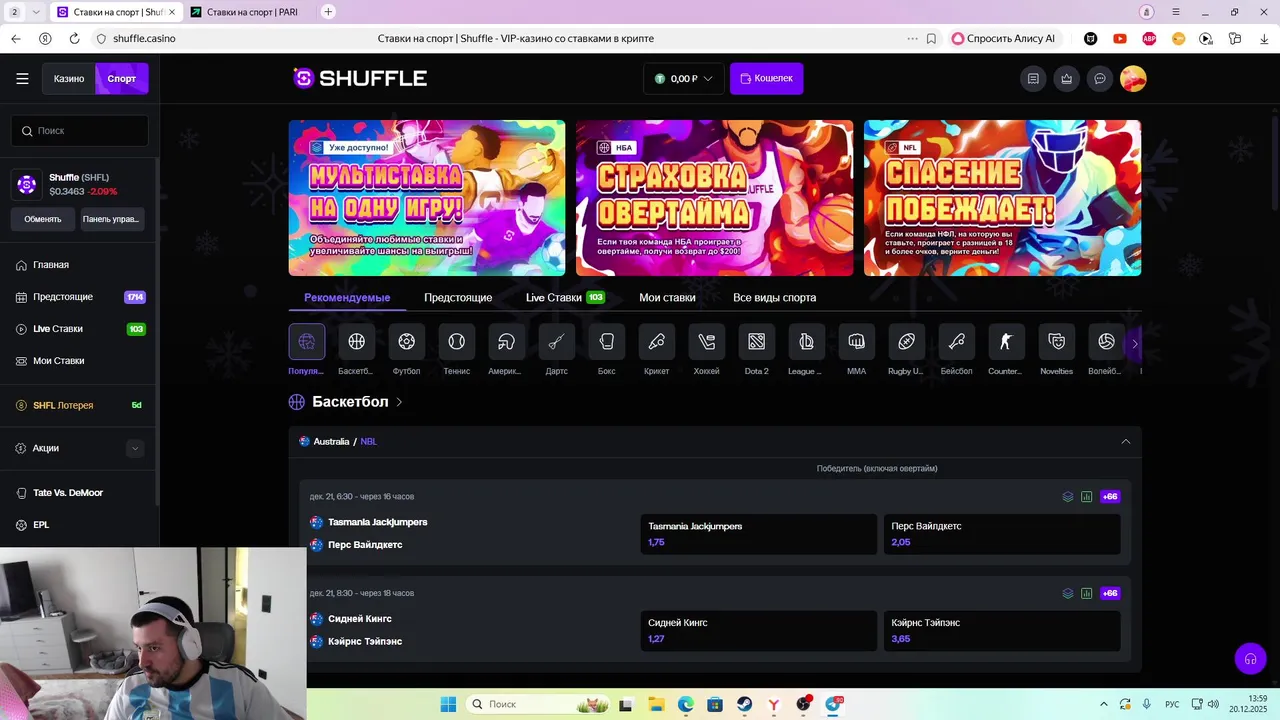This screenshot has width=1280, height=720.
Task: Select the Boxing sport icon
Action: pos(606,342)
